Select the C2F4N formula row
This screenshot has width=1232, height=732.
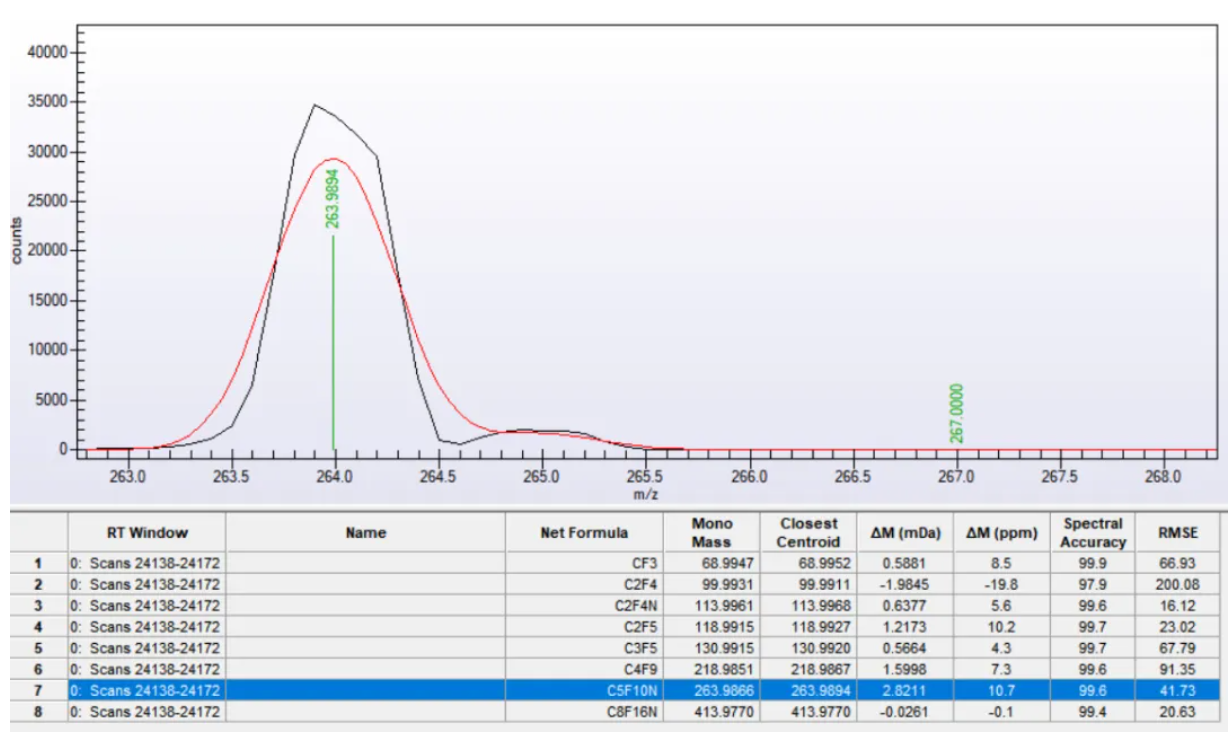(x=644, y=605)
